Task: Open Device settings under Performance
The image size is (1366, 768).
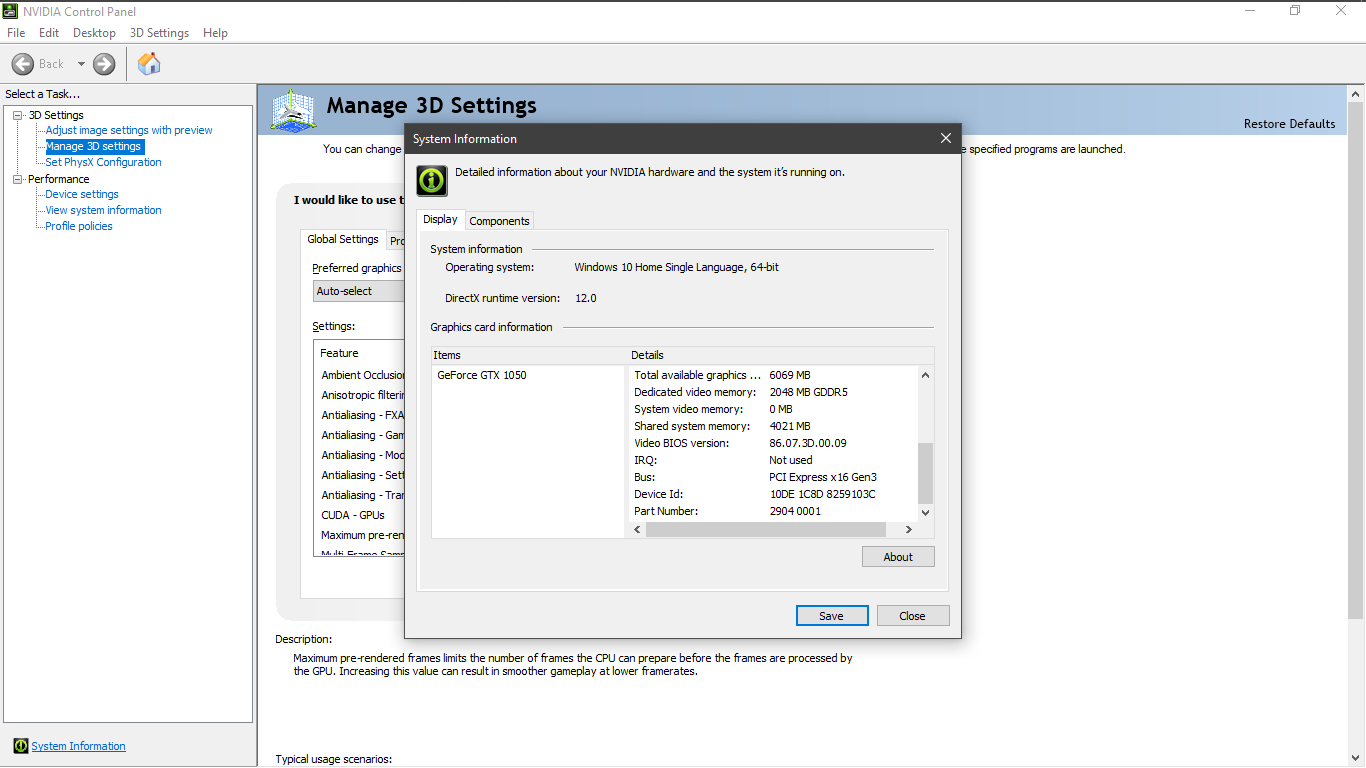Action: point(82,194)
